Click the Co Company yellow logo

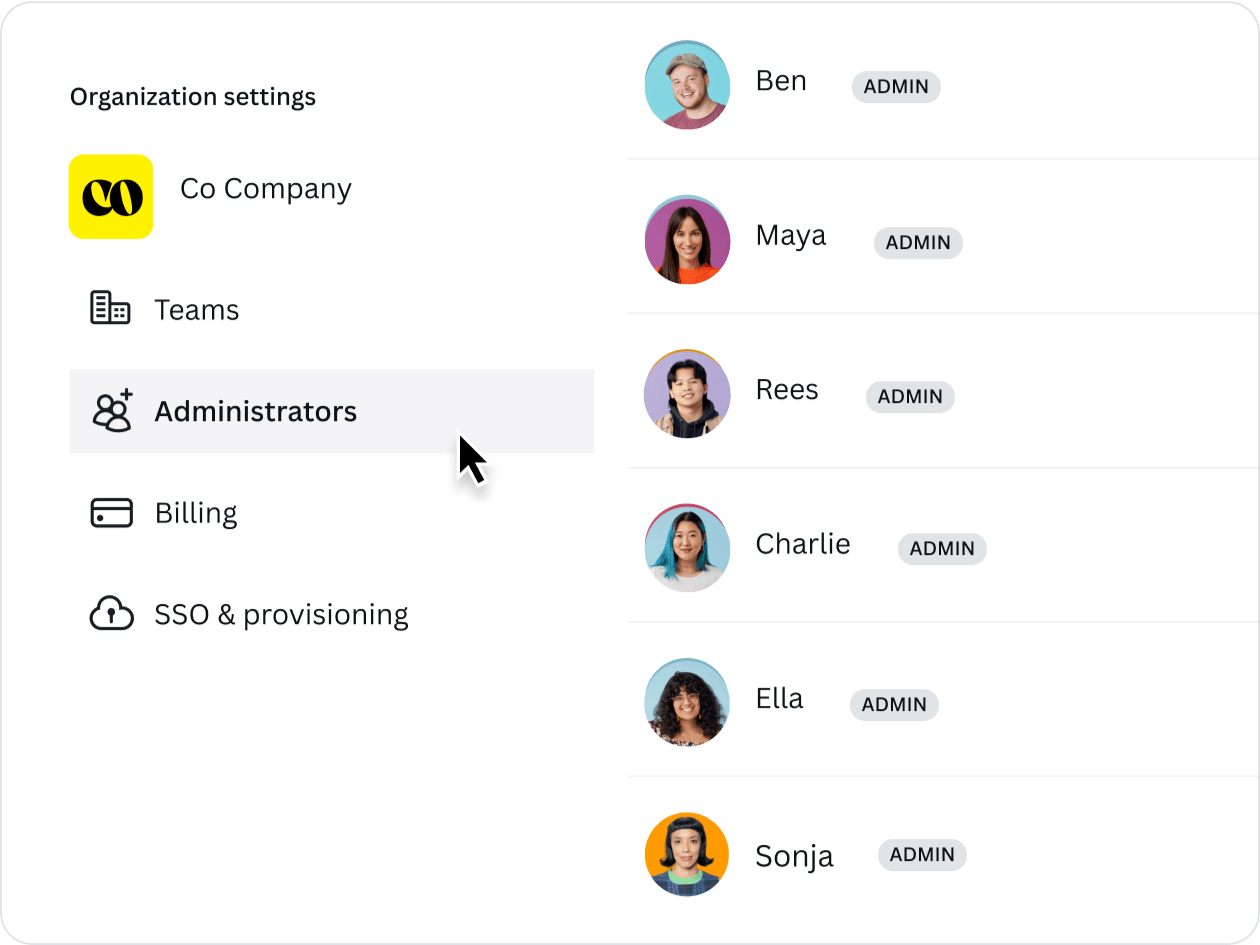tap(111, 196)
